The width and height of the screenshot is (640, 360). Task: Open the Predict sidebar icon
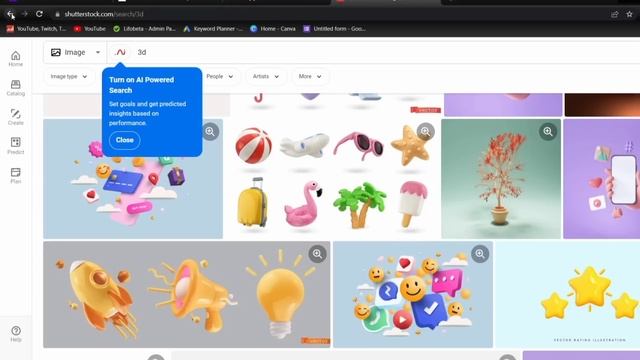16,146
